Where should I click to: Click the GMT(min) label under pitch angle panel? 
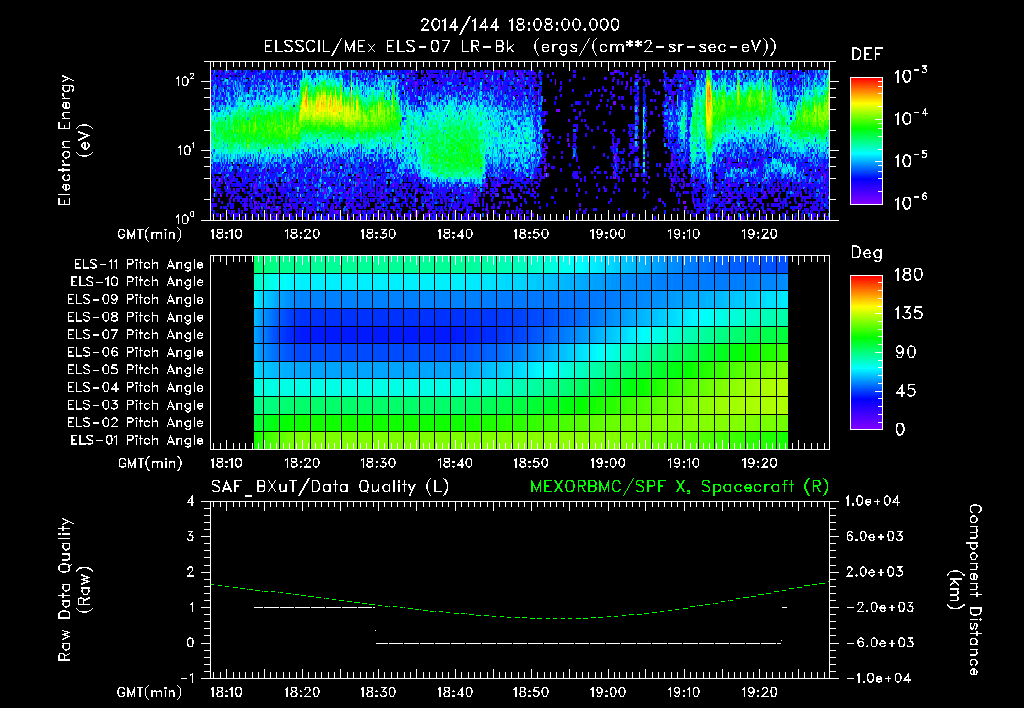150,464
